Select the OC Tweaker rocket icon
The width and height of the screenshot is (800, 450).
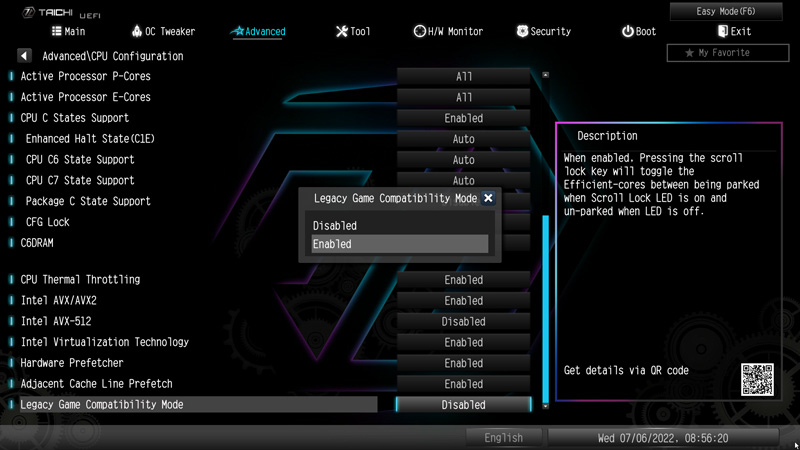click(x=137, y=31)
